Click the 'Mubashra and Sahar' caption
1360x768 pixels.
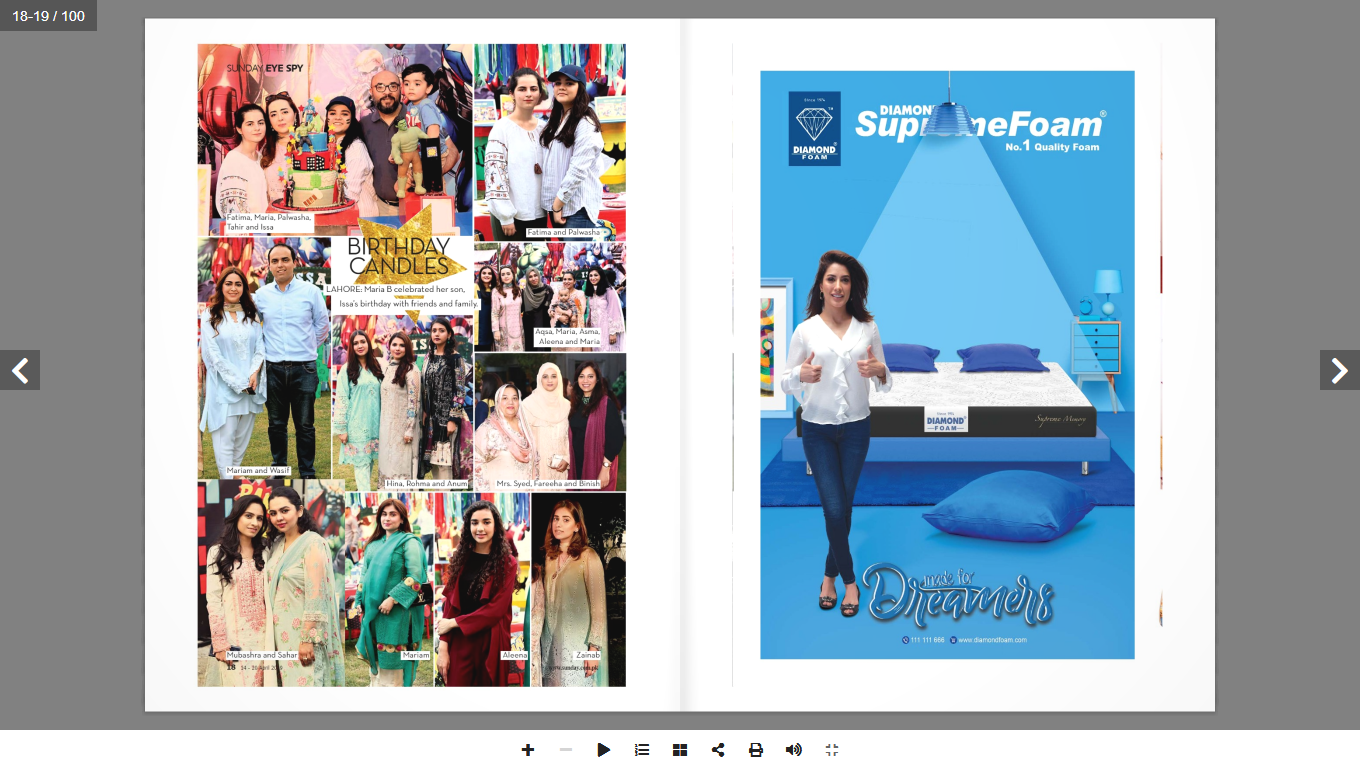(262, 655)
